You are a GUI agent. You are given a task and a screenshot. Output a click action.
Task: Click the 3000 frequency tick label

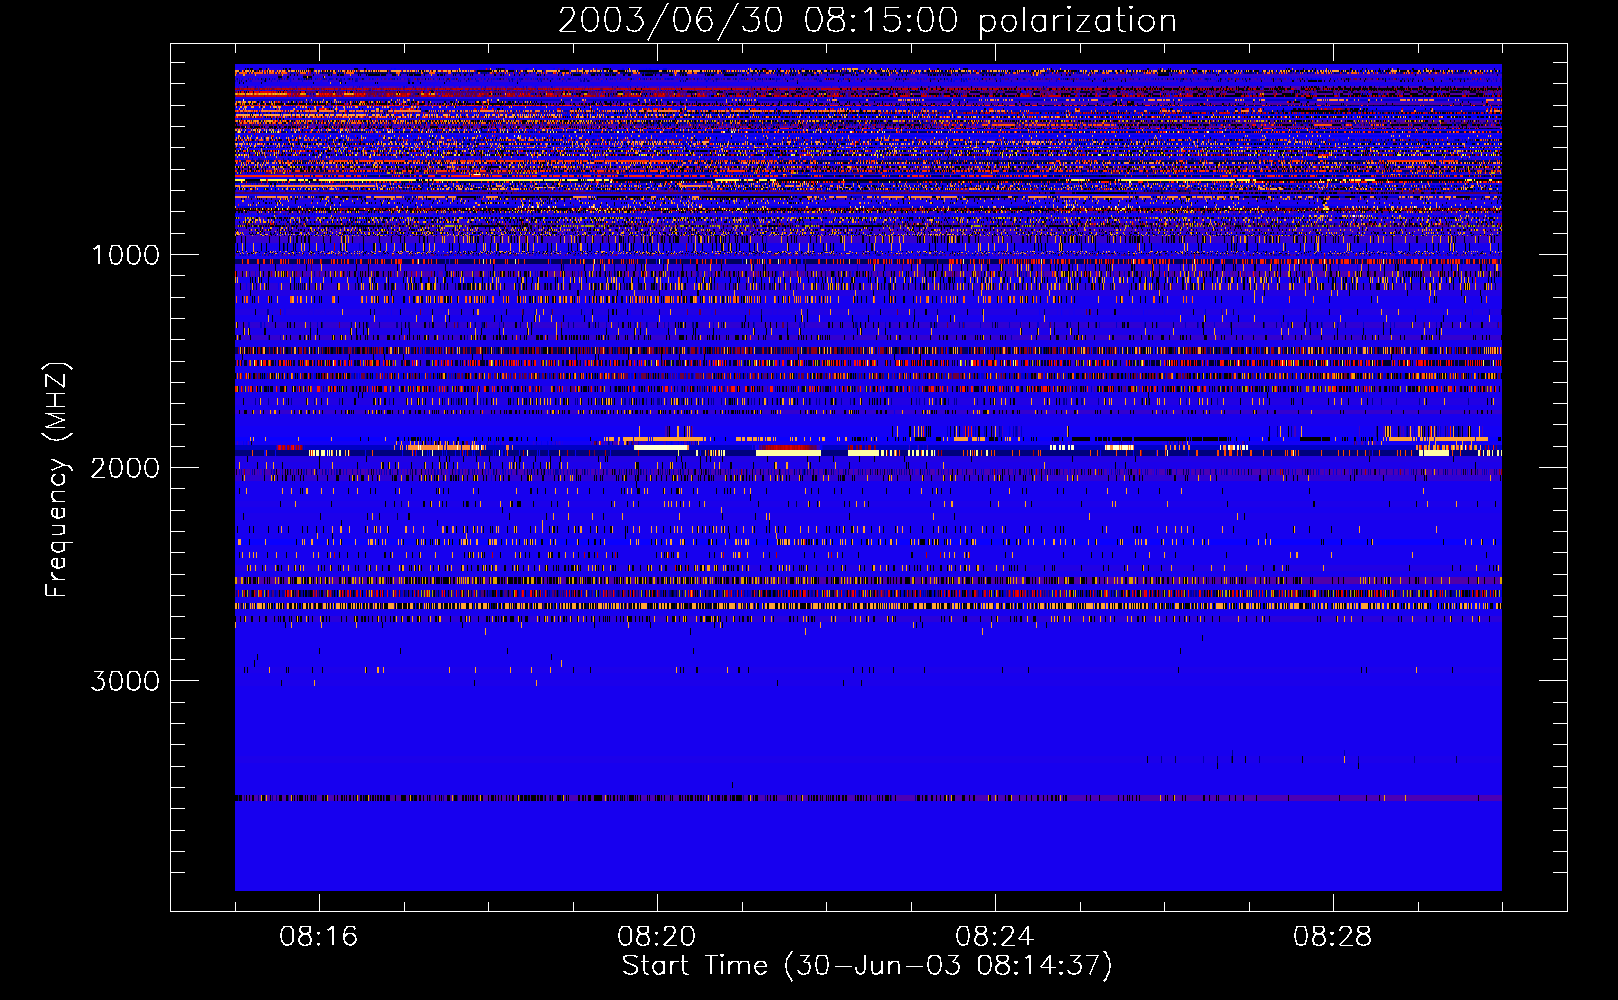click(126, 681)
